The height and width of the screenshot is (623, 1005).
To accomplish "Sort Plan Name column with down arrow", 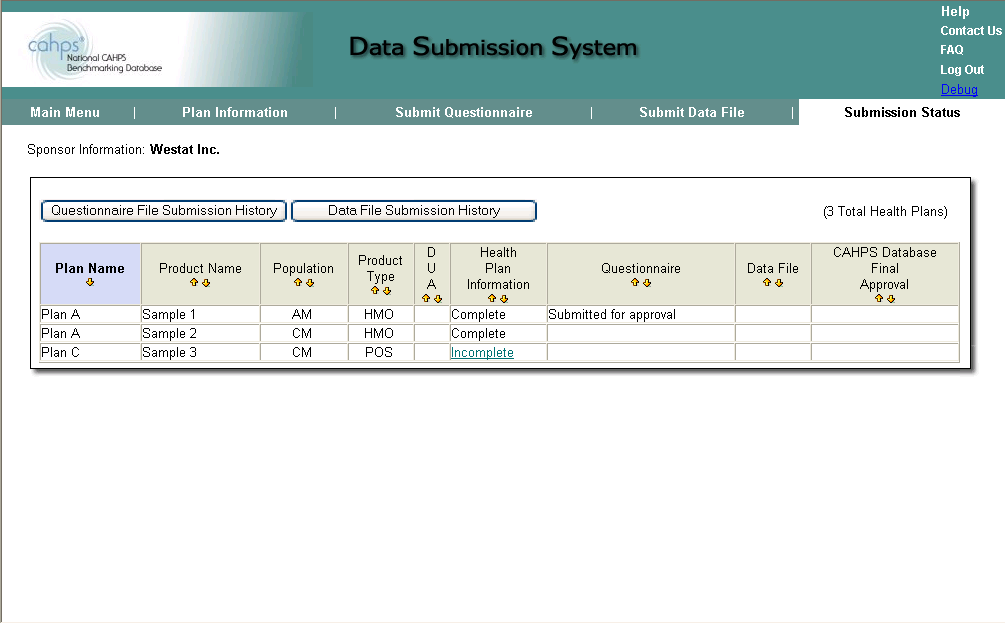I will (x=90, y=283).
